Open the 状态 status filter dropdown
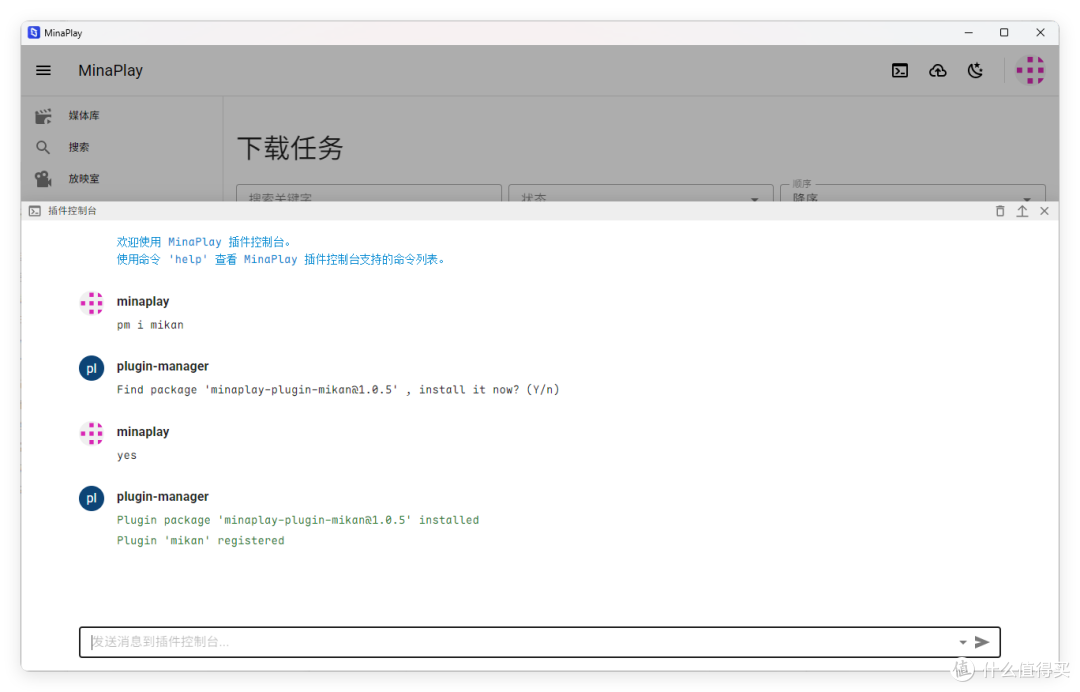The image size is (1080, 692). 641,196
